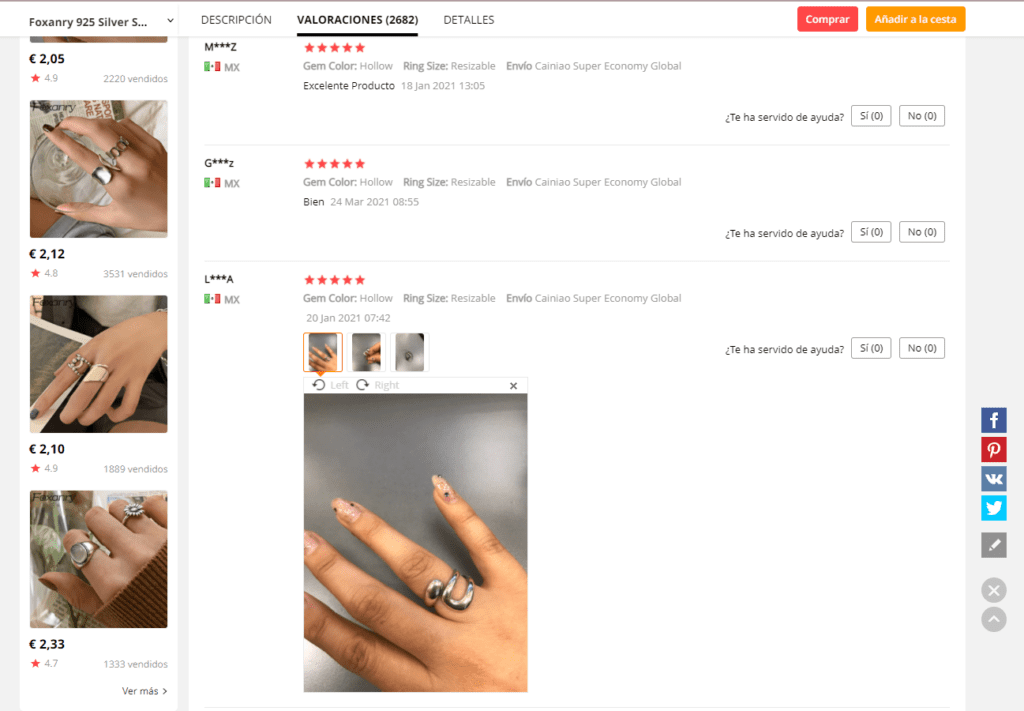Select second review photo thumbnail
Image resolution: width=1024 pixels, height=711 pixels.
[366, 352]
